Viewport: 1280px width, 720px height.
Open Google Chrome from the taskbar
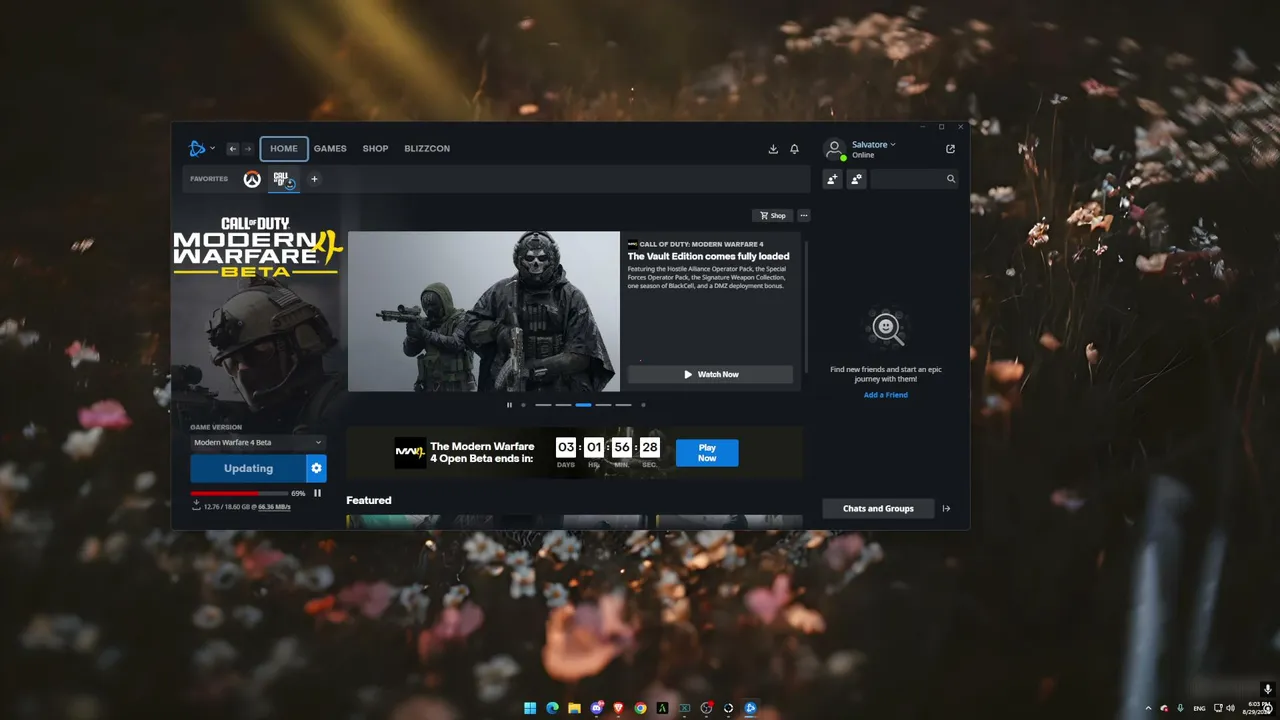641,708
